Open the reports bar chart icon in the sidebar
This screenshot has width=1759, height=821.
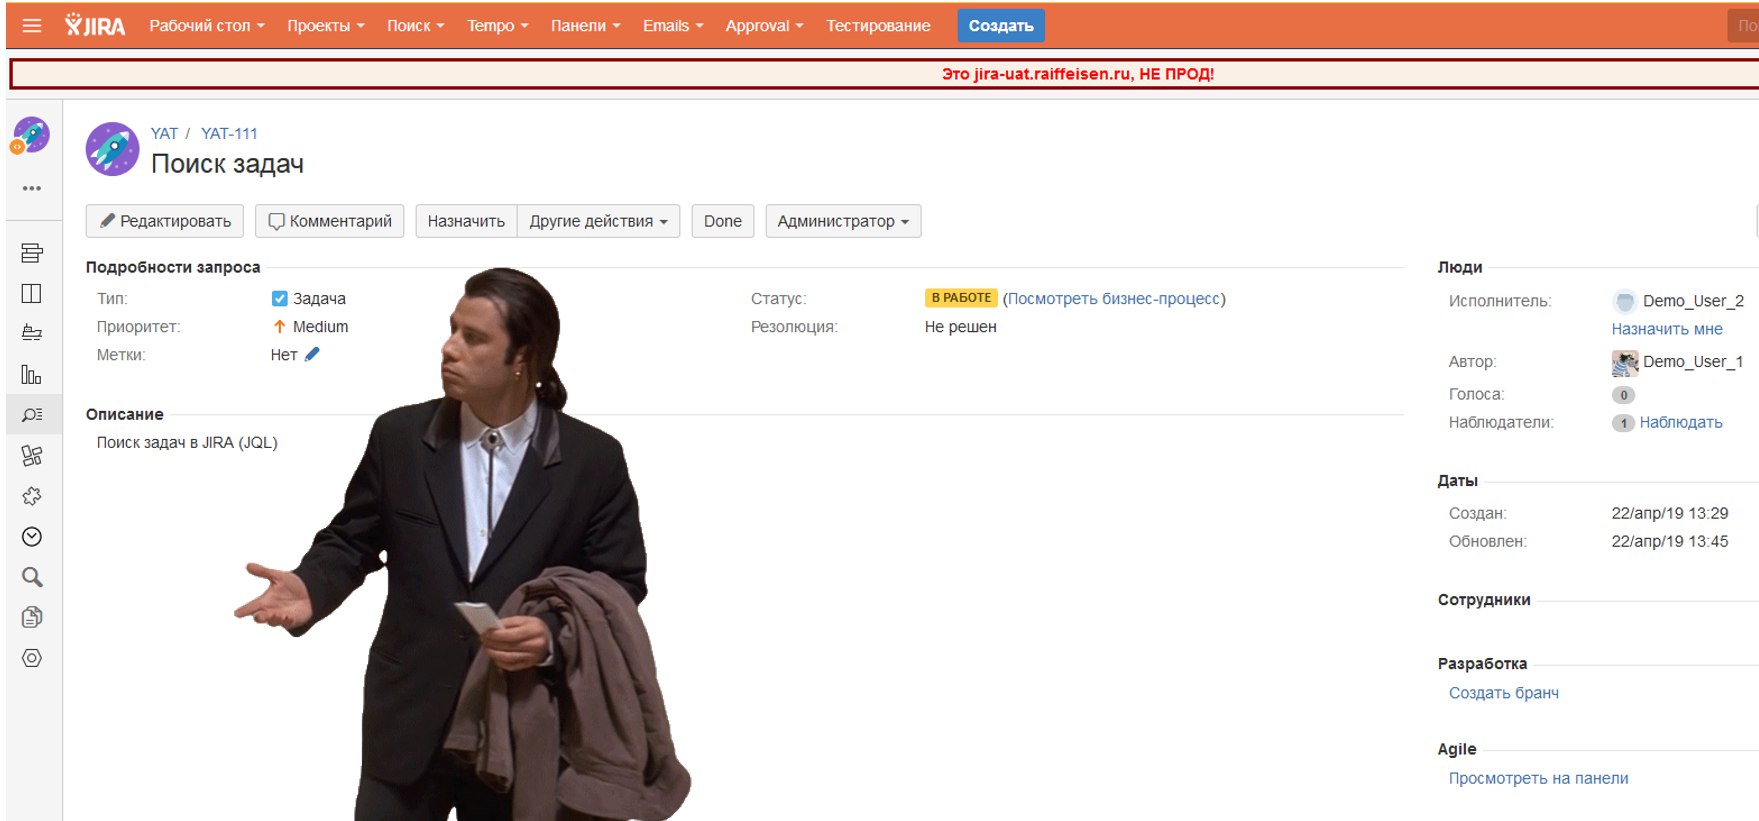point(32,375)
